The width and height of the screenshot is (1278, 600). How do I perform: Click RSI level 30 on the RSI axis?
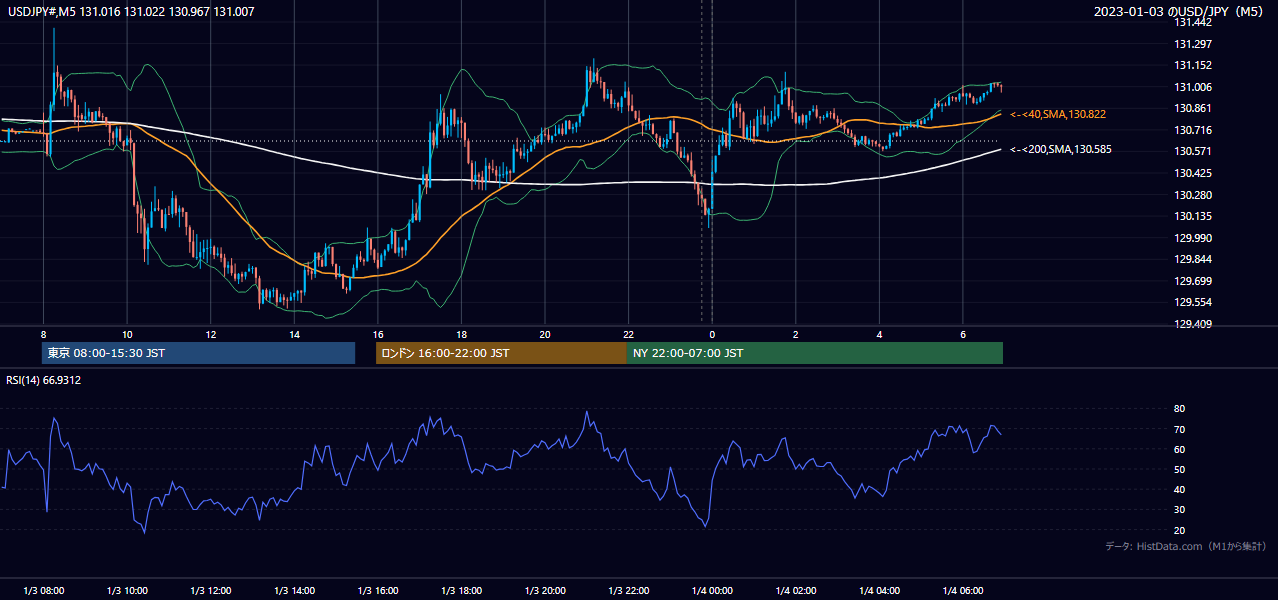coord(1180,510)
